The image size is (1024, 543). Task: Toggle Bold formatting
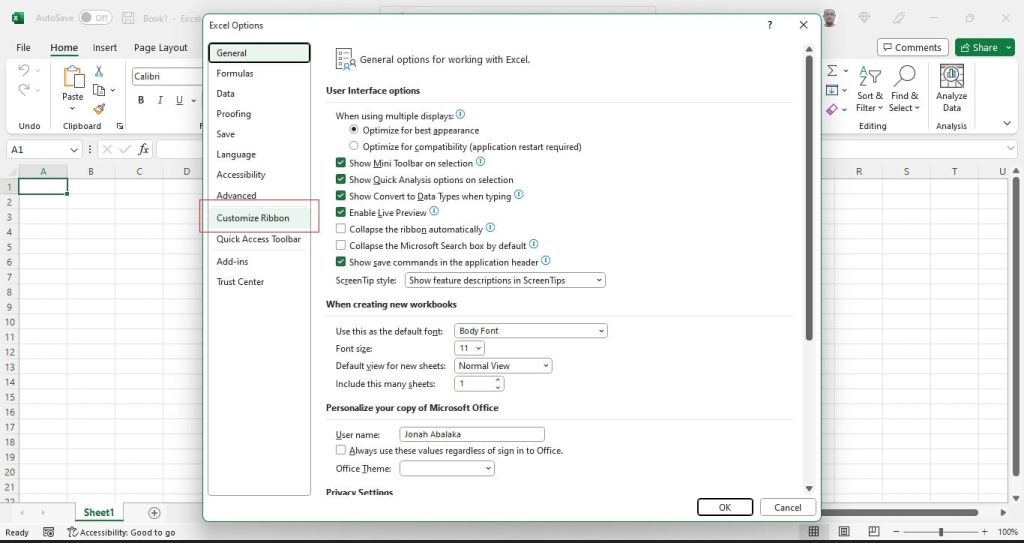tap(141, 100)
